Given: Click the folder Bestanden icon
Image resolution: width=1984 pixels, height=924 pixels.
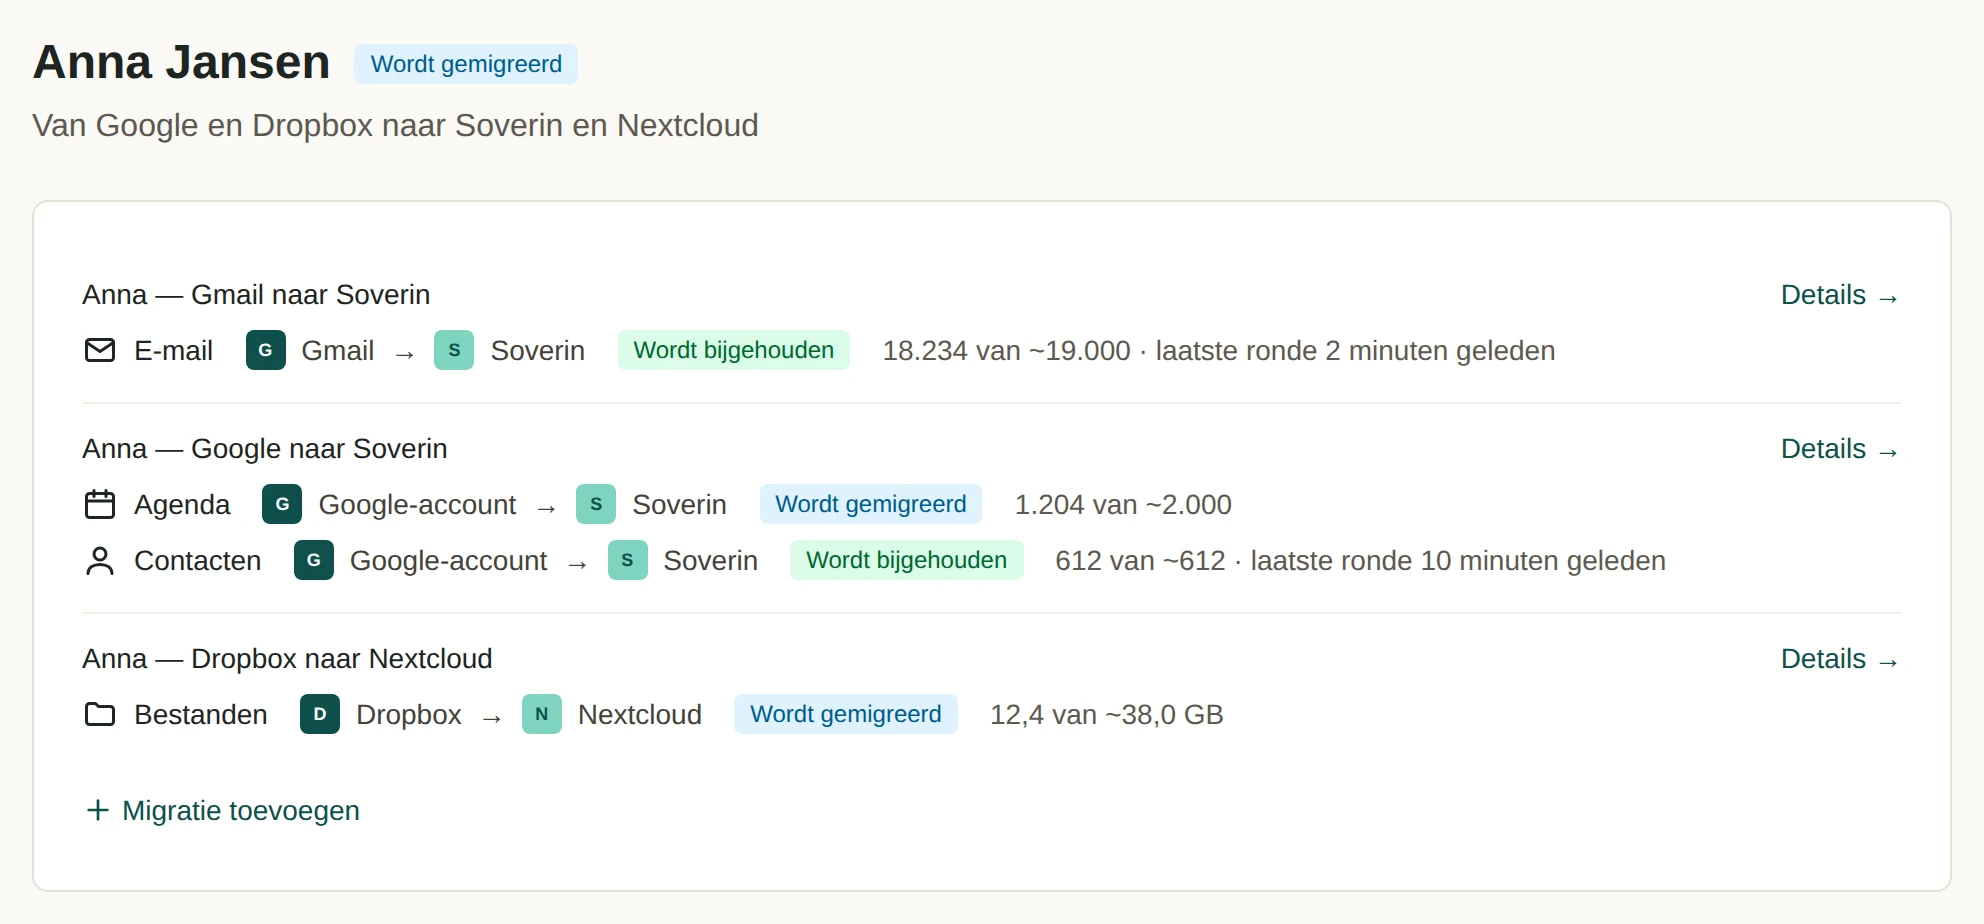Looking at the screenshot, I should pos(100,714).
